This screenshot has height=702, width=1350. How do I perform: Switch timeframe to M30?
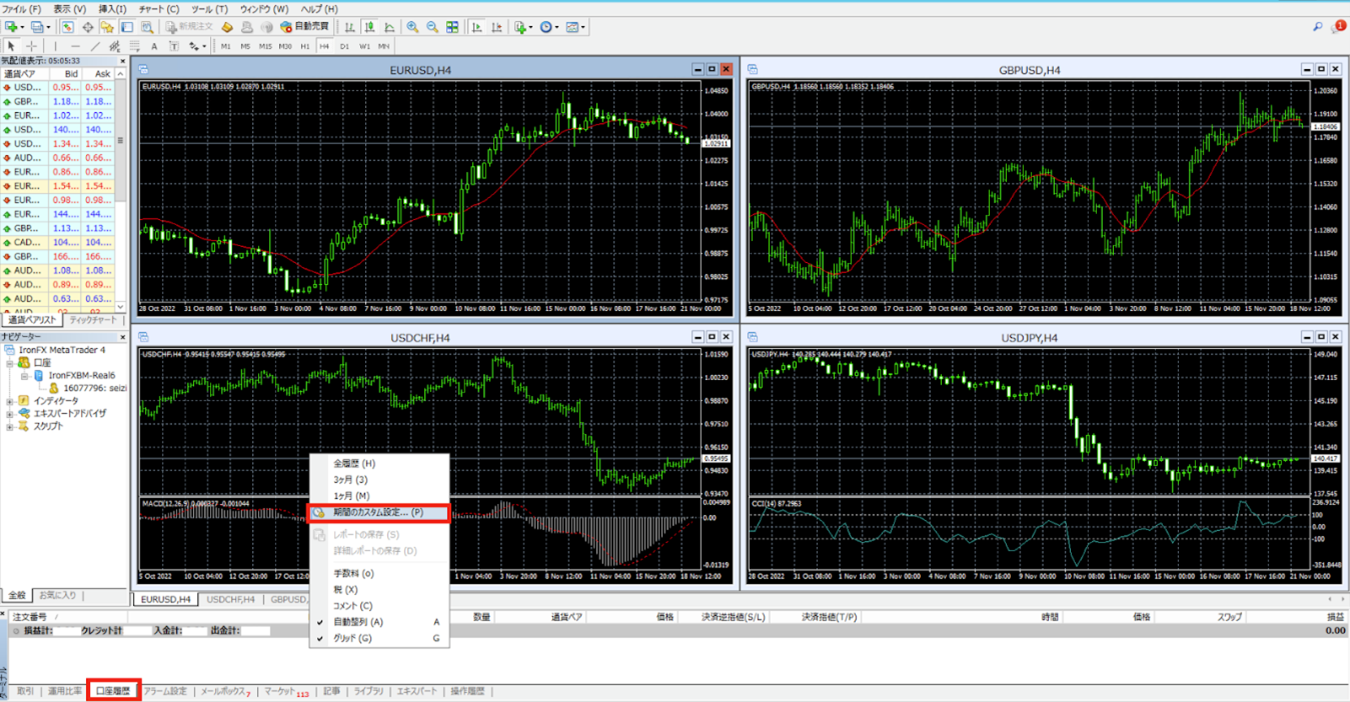285,46
